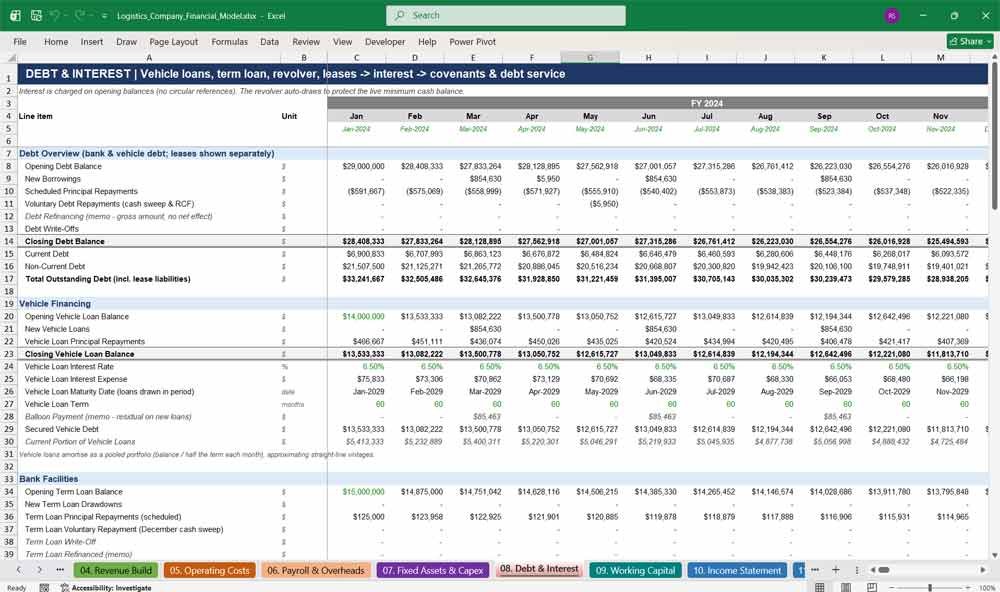The image size is (1000, 592).
Task: Click Accessibility: Investigate in status bar
Action: [x=106, y=588]
